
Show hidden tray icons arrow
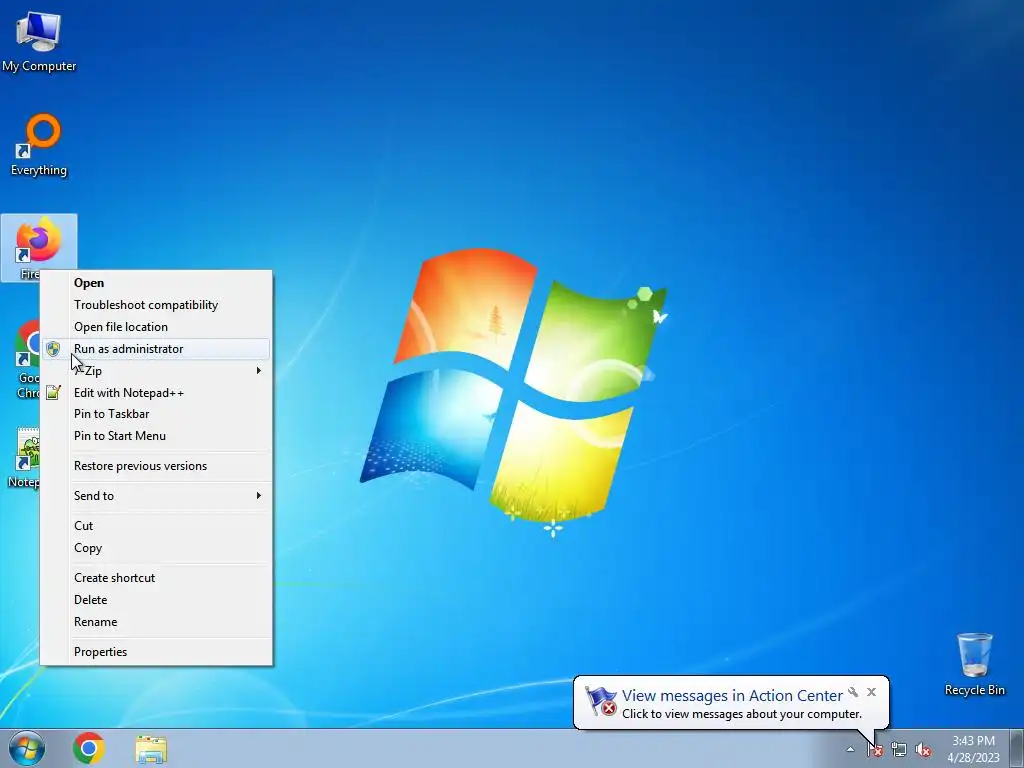click(850, 749)
